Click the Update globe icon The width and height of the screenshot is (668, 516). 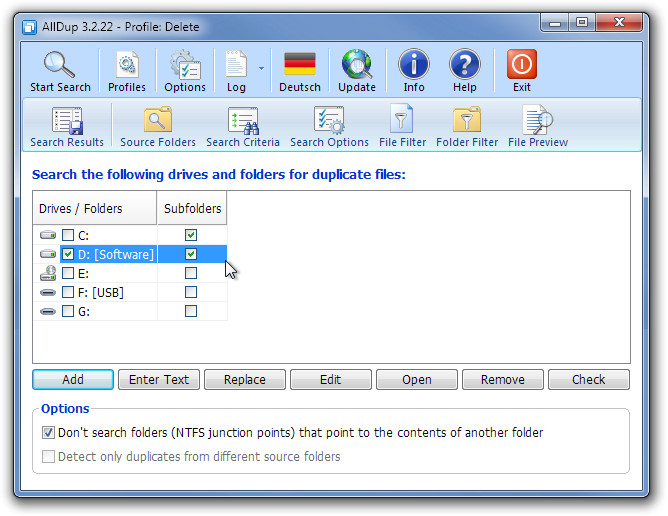tap(357, 65)
